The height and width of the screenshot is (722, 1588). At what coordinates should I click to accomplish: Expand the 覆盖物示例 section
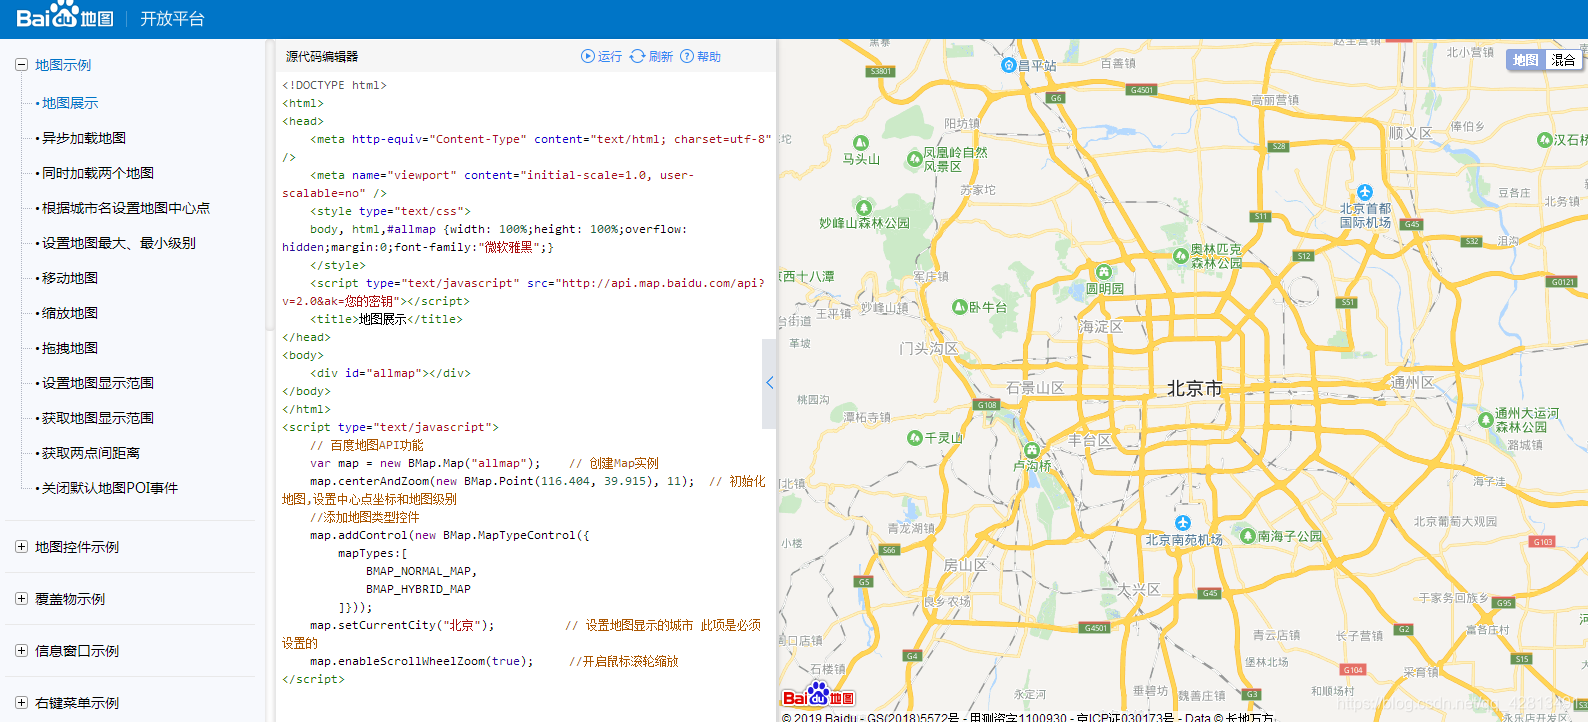coord(21,599)
